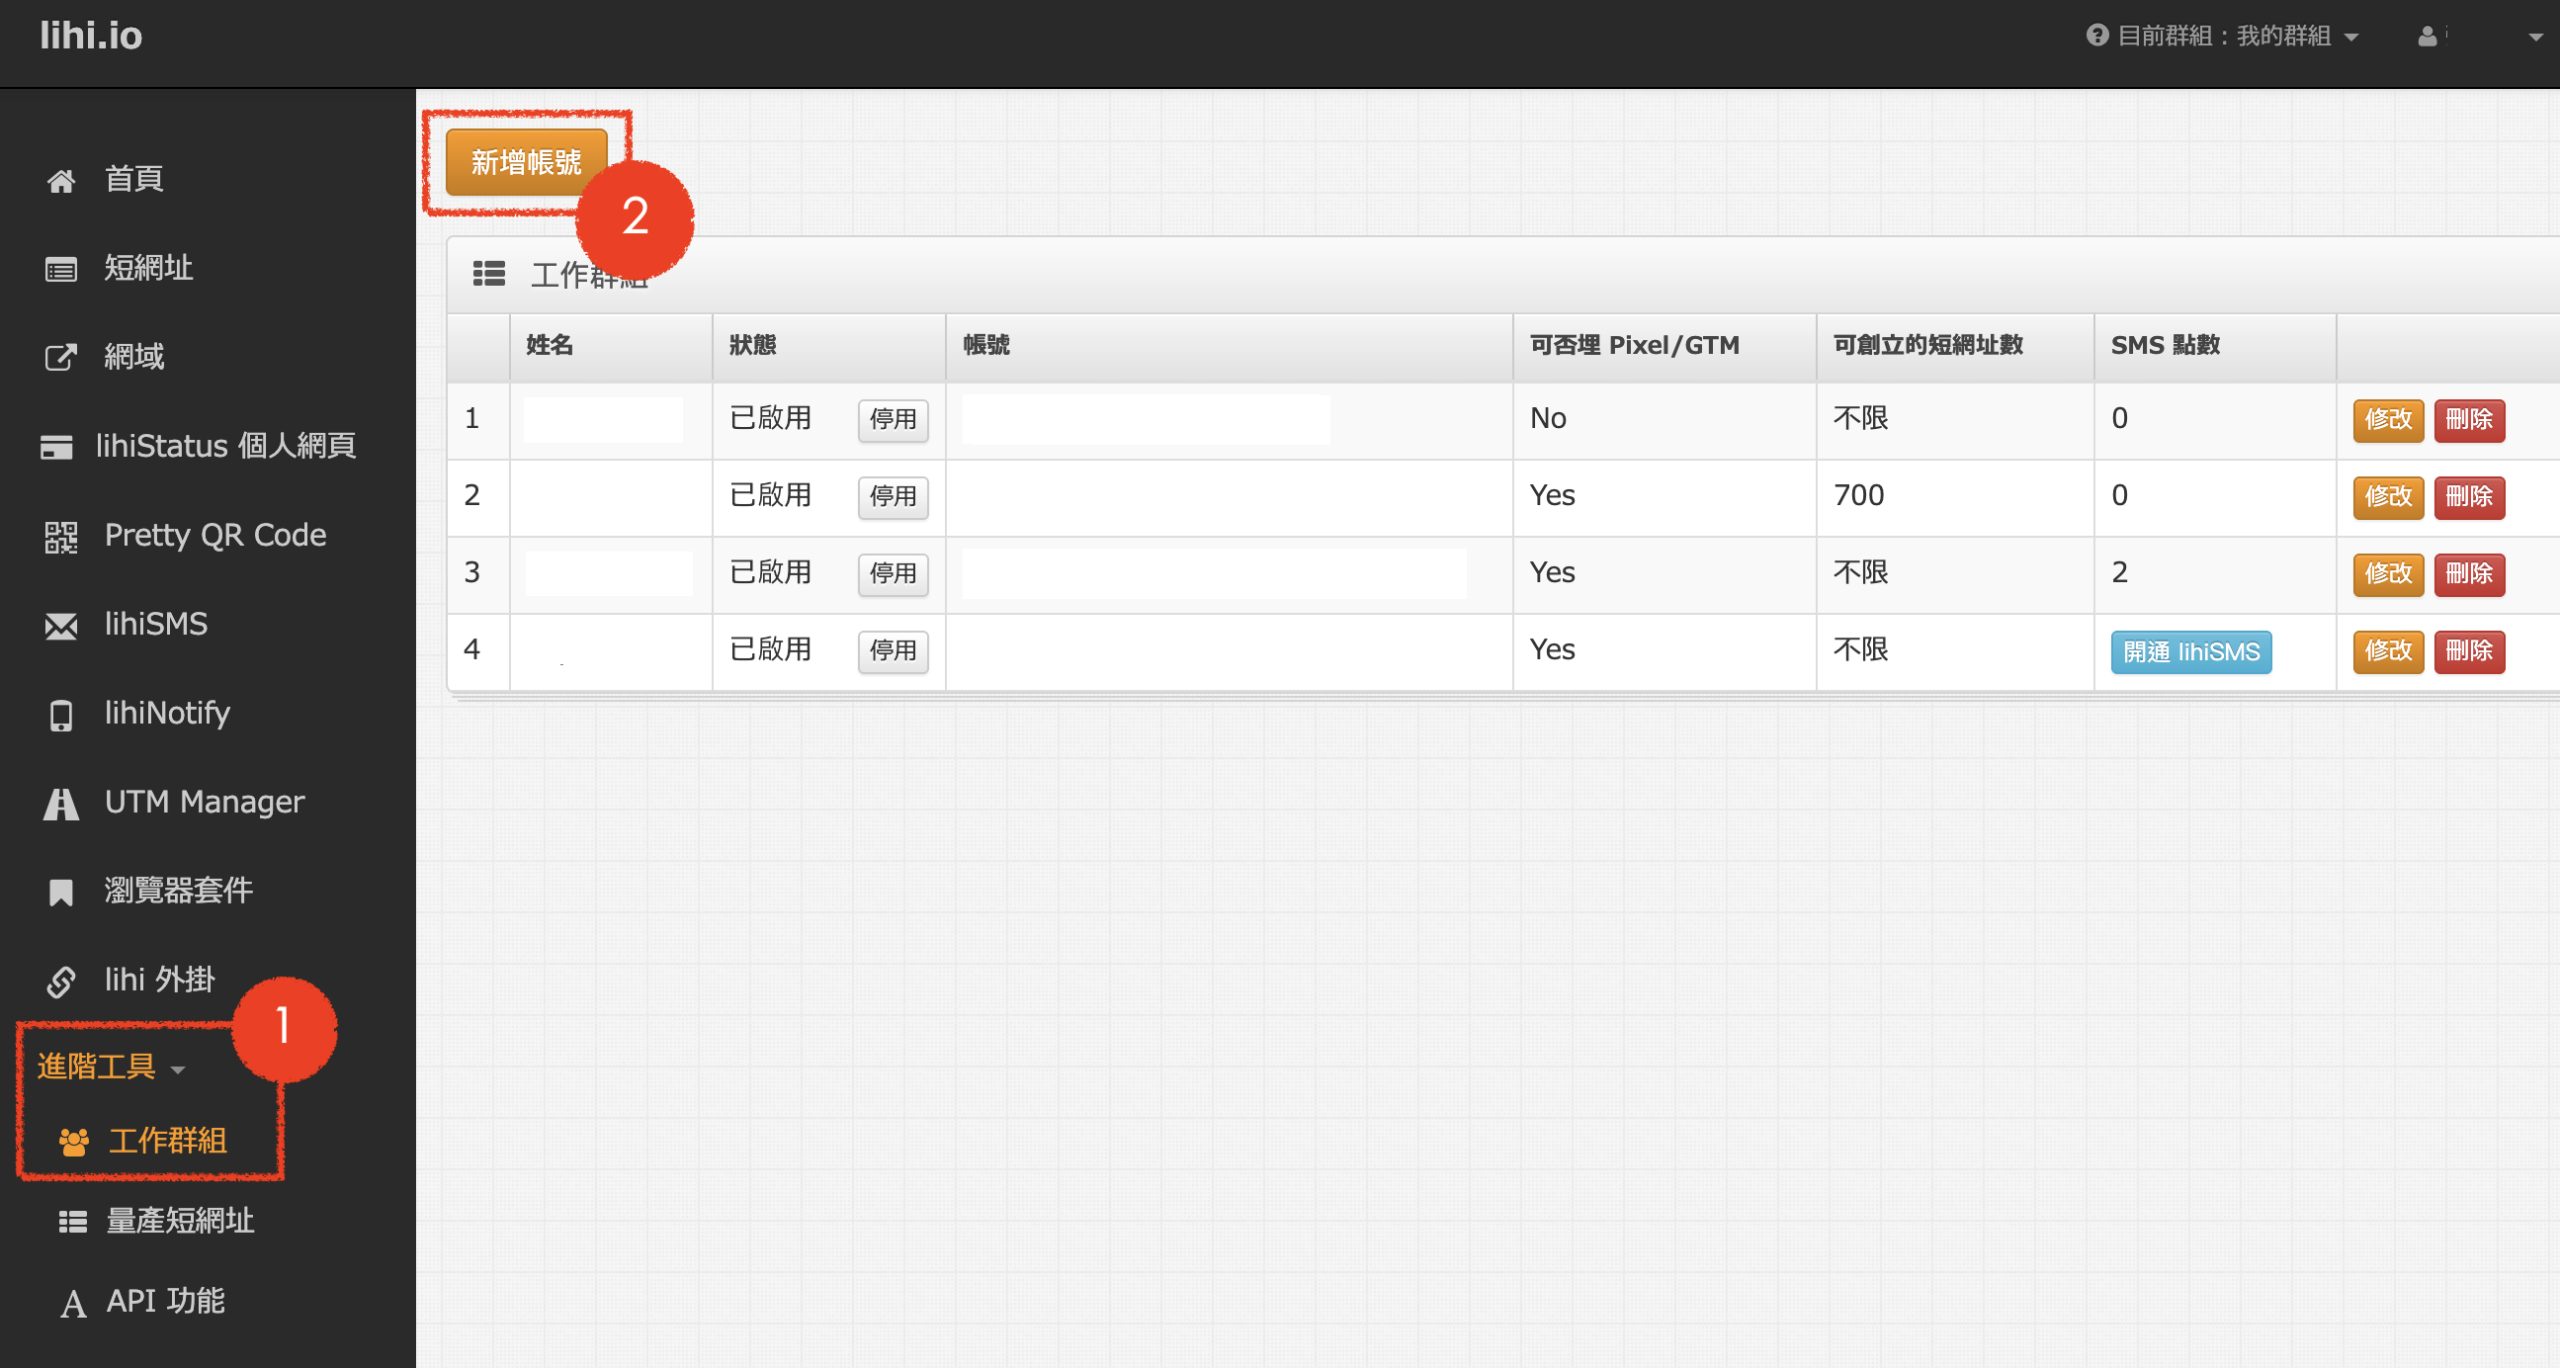Click the help question-mark icon in header

tap(2097, 36)
